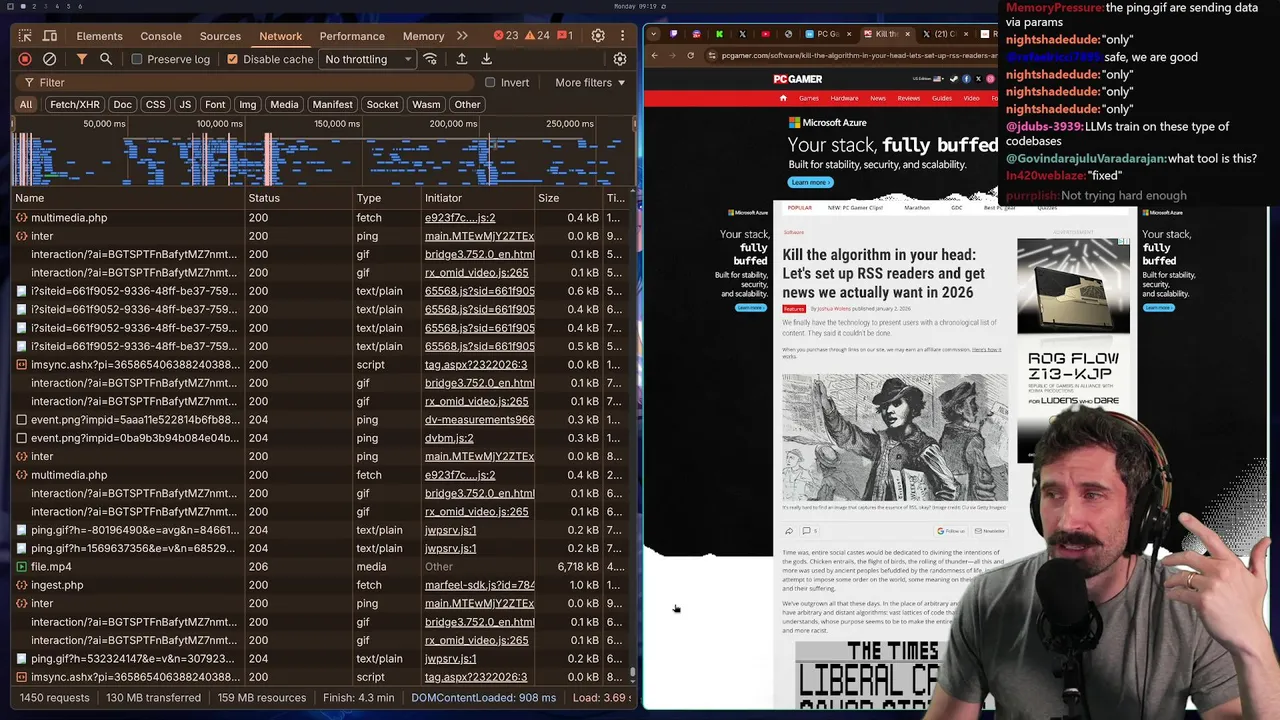Switch to the pinned Kick tab
1280x720 pixels.
pyautogui.click(x=719, y=34)
